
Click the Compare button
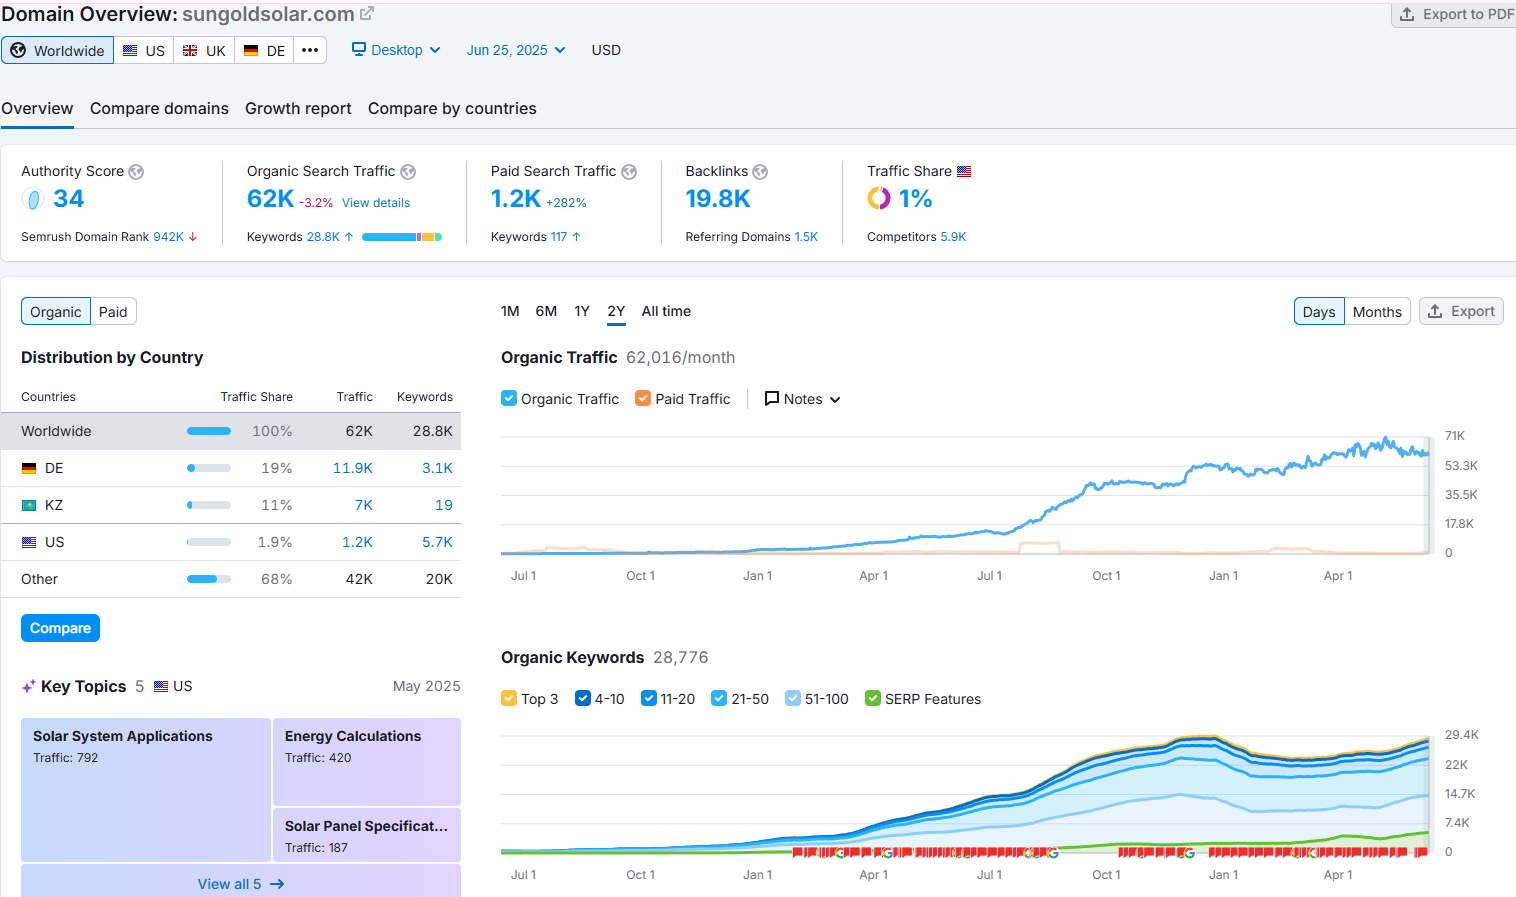point(60,628)
